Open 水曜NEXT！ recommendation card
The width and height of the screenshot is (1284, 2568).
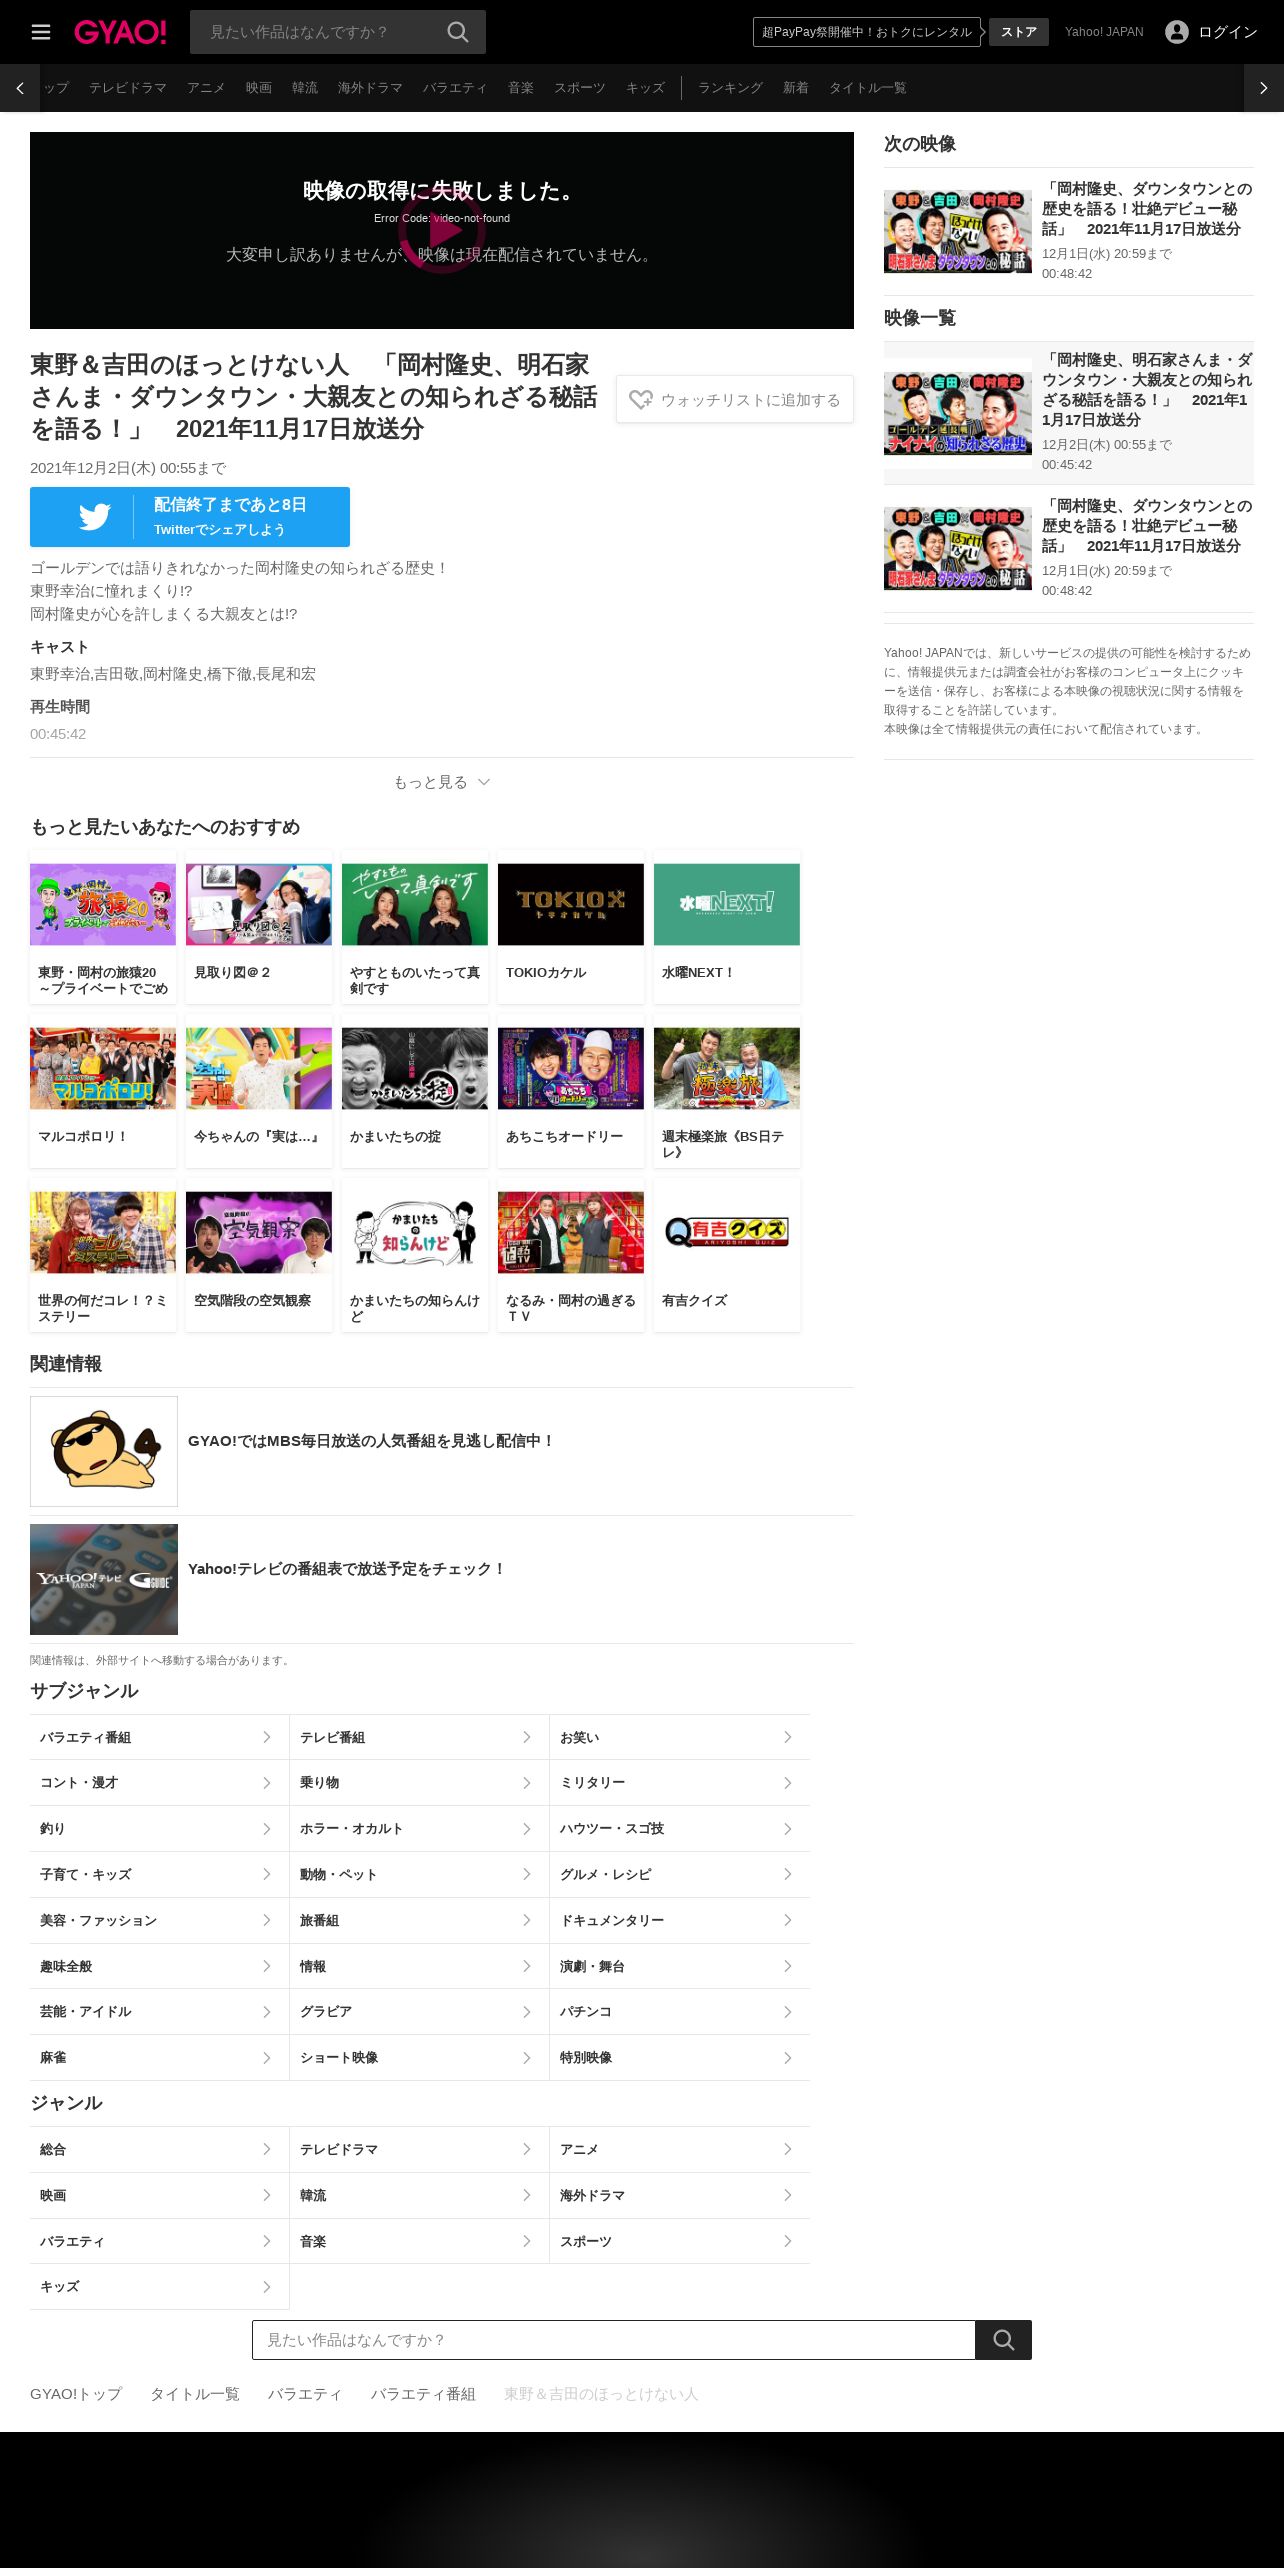[x=727, y=927]
